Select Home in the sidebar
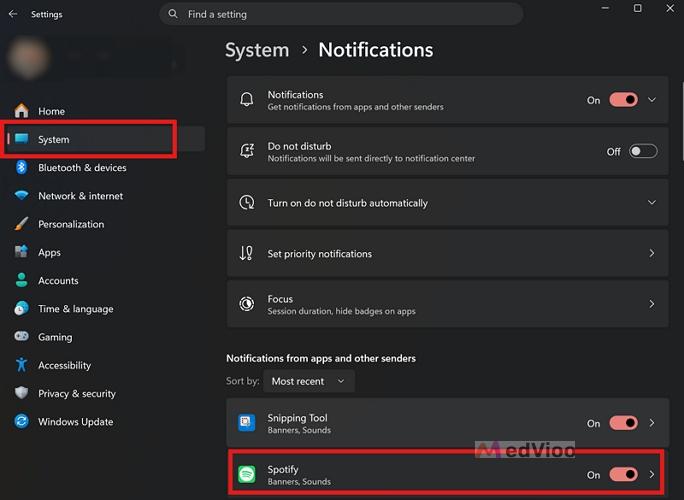 105,111
